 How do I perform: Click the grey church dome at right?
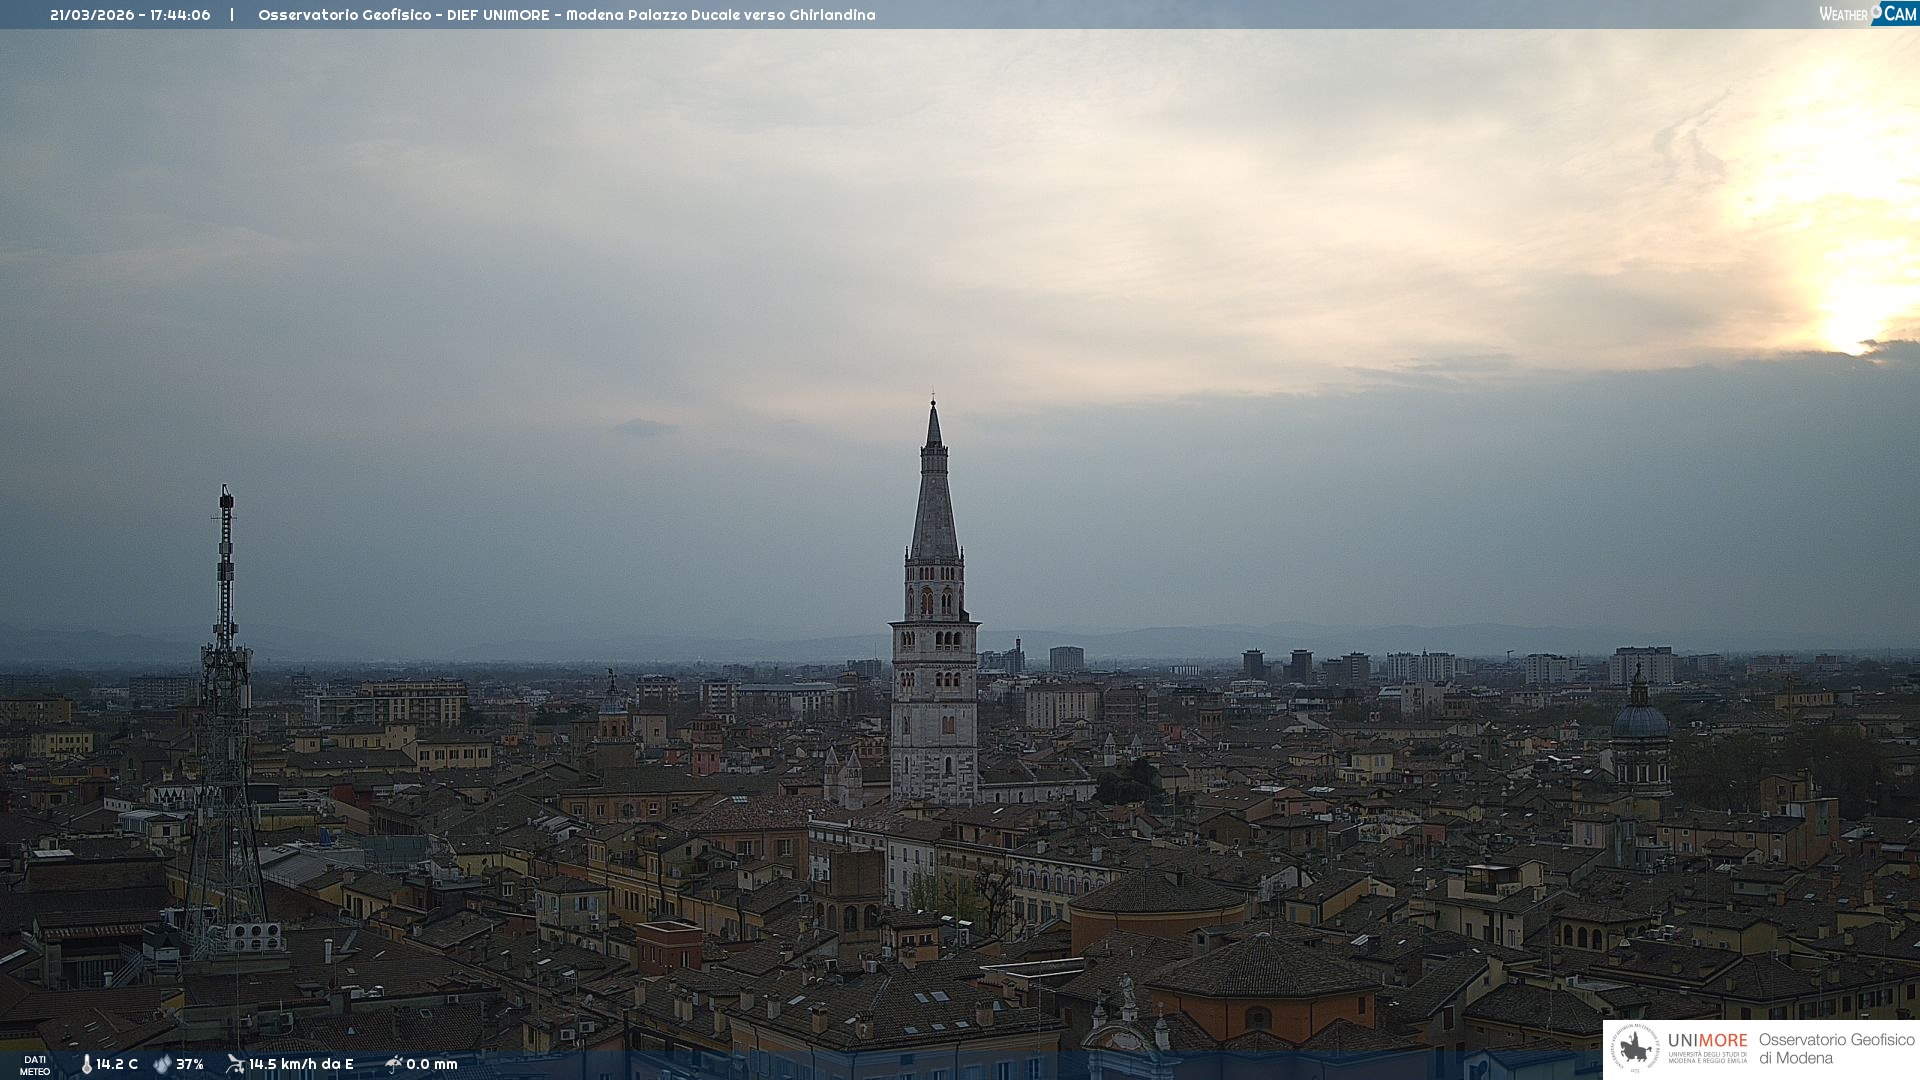(1640, 722)
